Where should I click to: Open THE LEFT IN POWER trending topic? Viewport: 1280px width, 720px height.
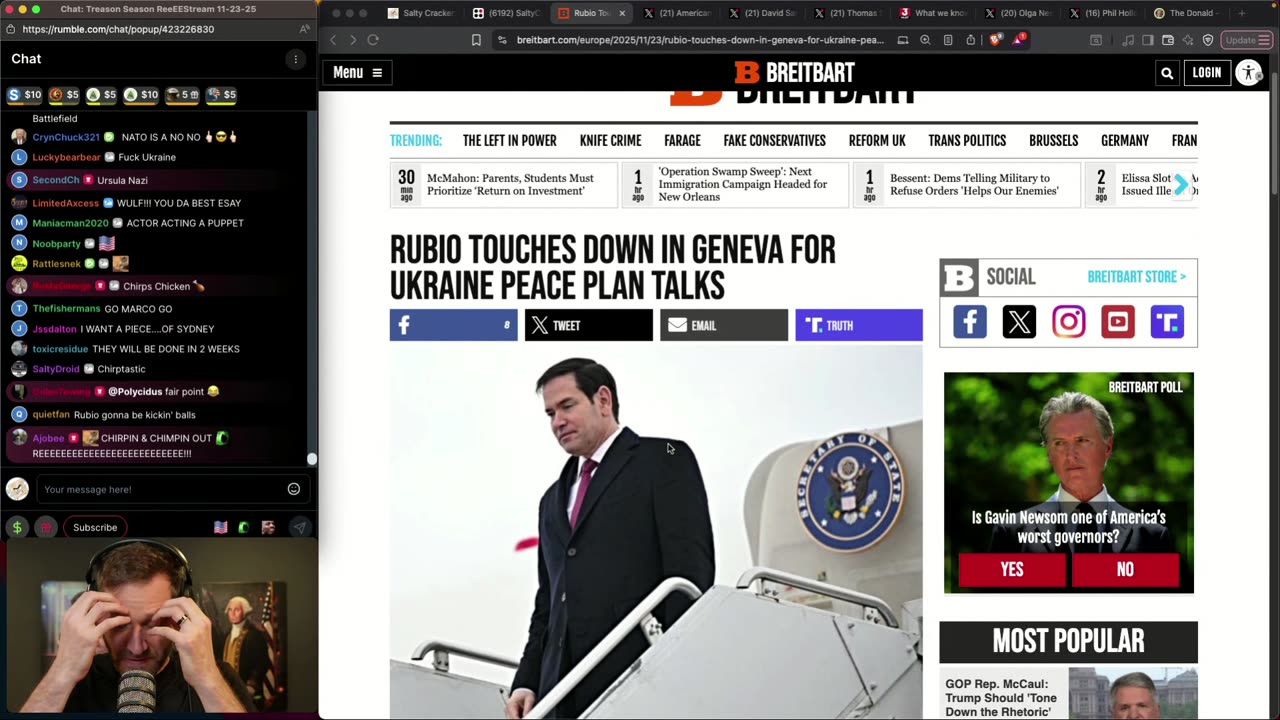510,141
